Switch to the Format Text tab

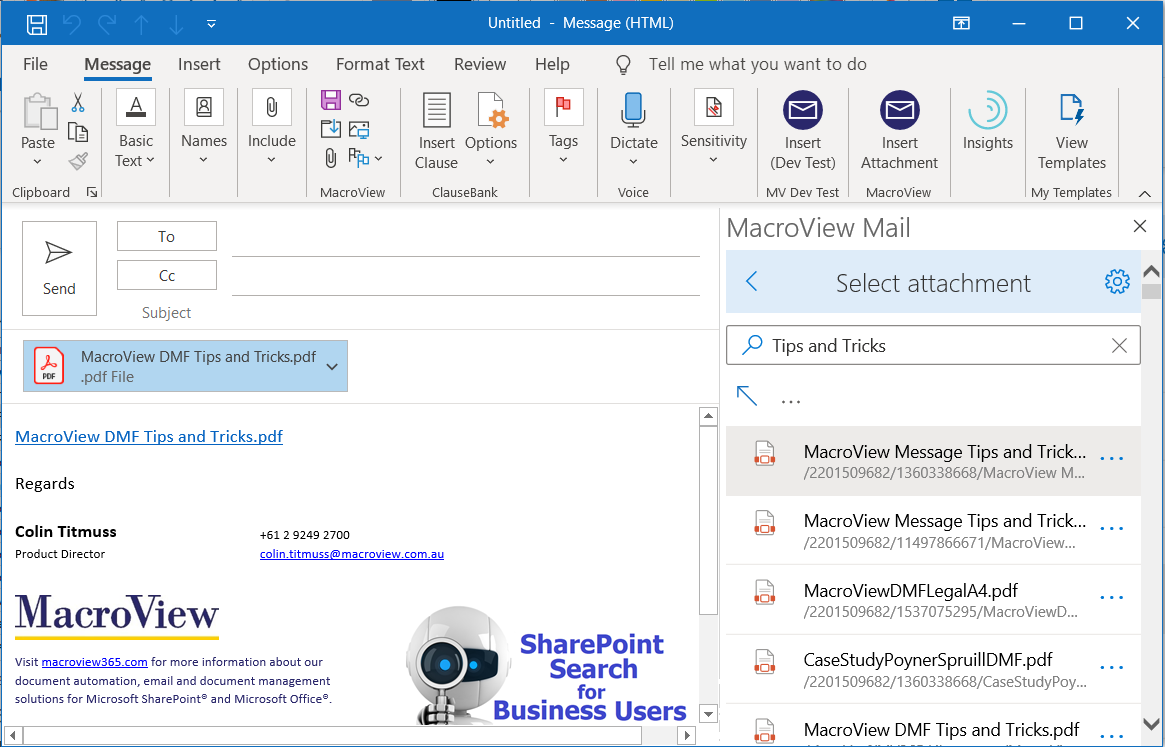380,64
